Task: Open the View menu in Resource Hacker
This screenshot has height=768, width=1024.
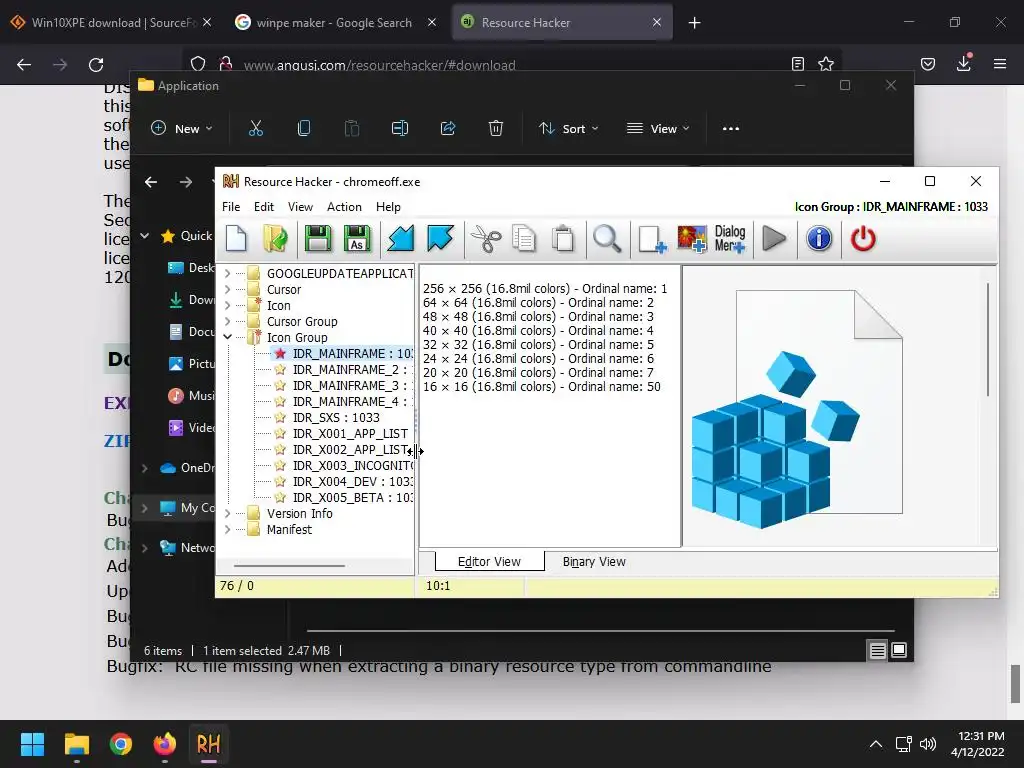Action: tap(300, 207)
